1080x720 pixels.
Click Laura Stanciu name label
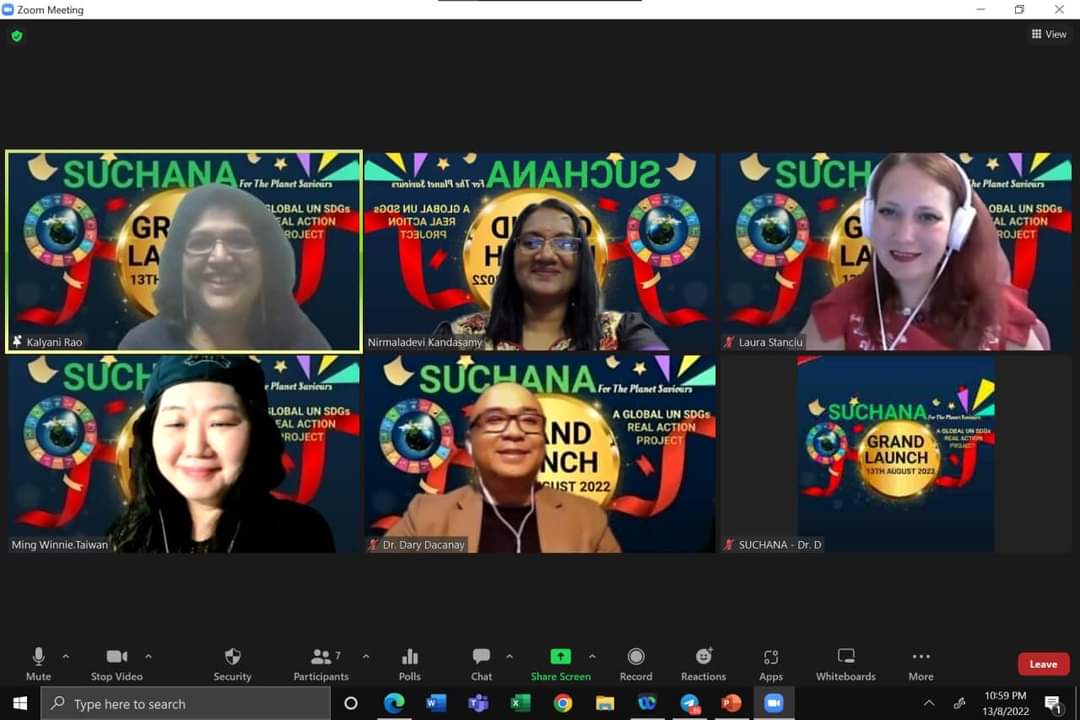click(770, 342)
